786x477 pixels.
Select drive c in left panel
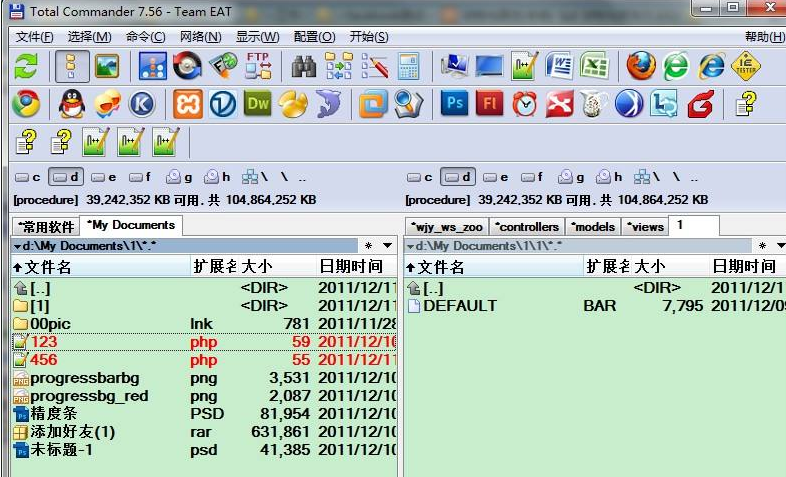[x=28, y=177]
